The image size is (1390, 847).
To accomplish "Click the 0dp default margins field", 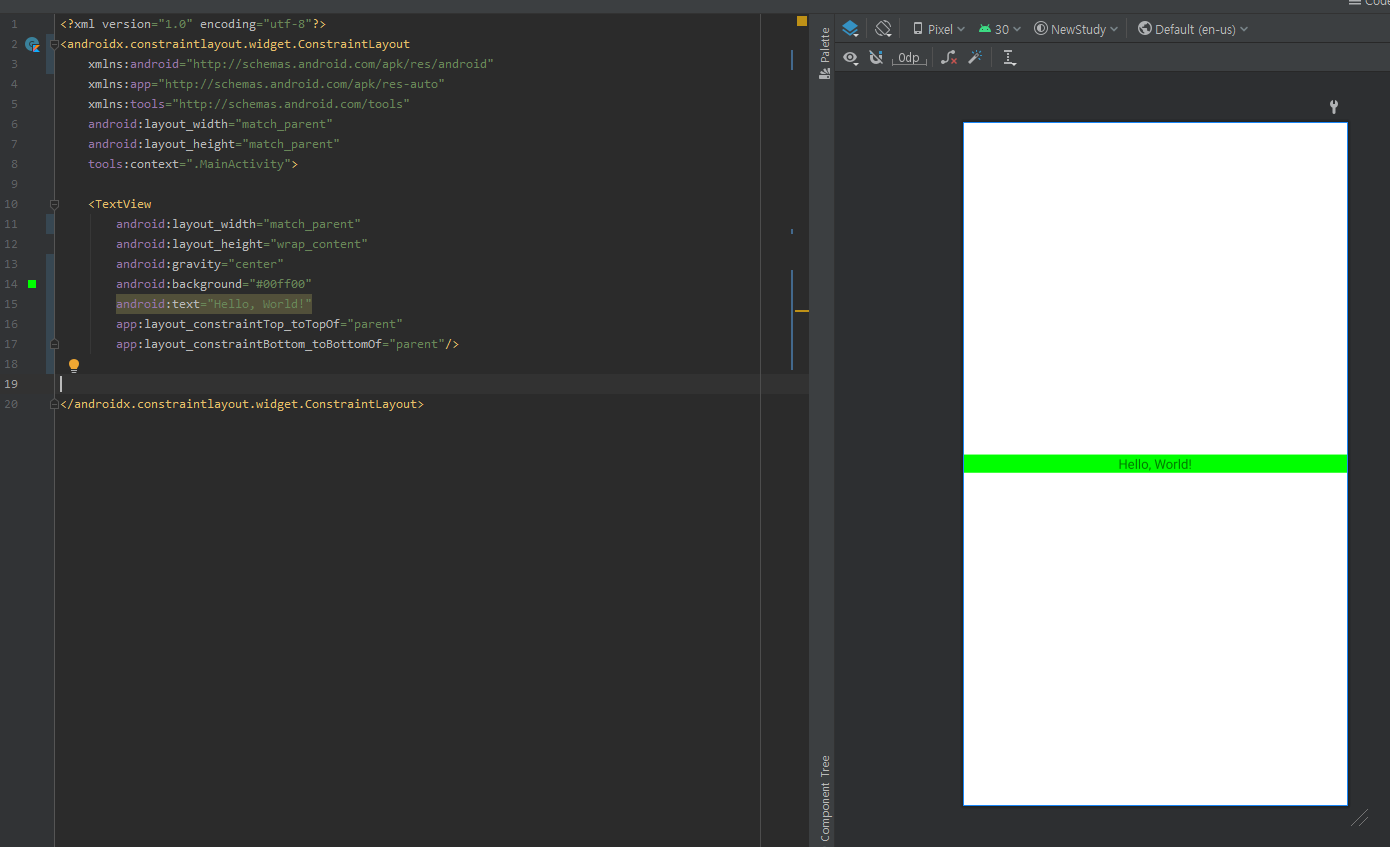I will coord(908,58).
